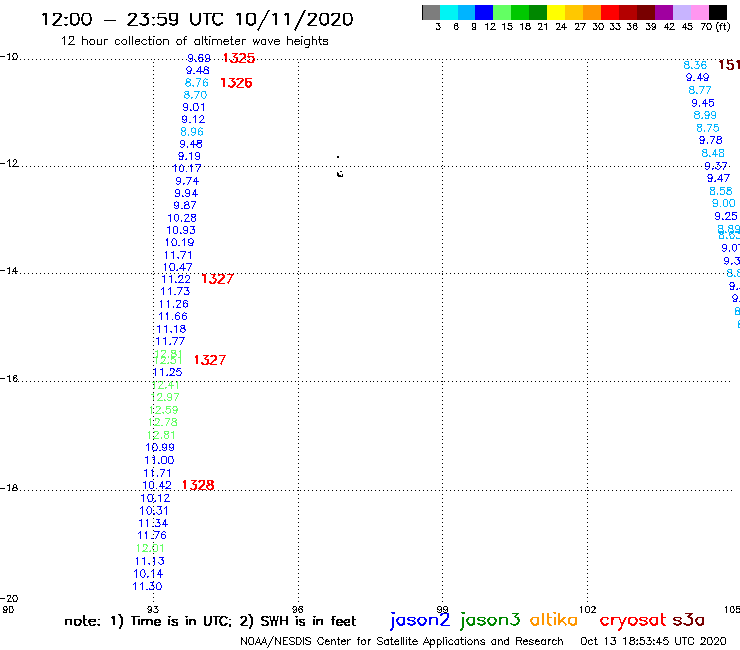Pick the pink 70 ft legend swatch

699,12
